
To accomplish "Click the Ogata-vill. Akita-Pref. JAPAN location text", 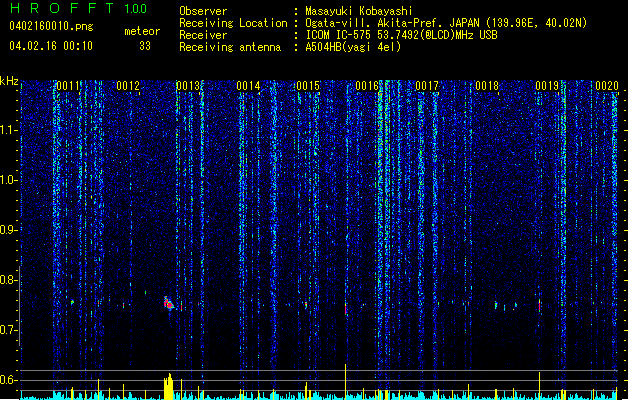I will [x=446, y=23].
